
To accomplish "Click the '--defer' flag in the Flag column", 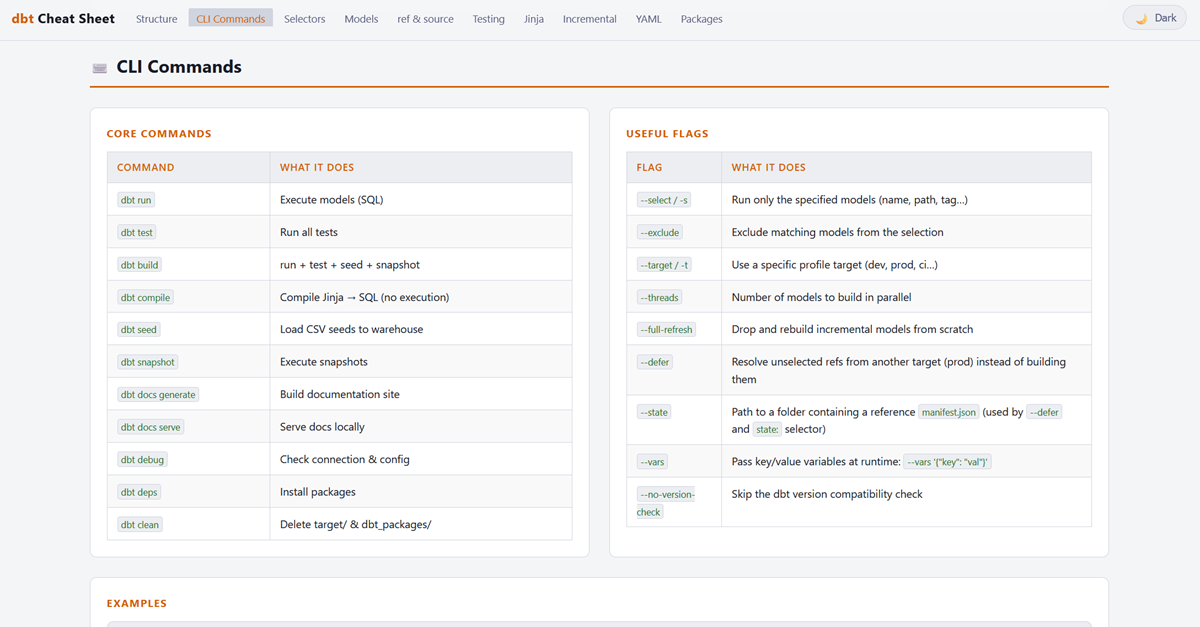I will [655, 362].
